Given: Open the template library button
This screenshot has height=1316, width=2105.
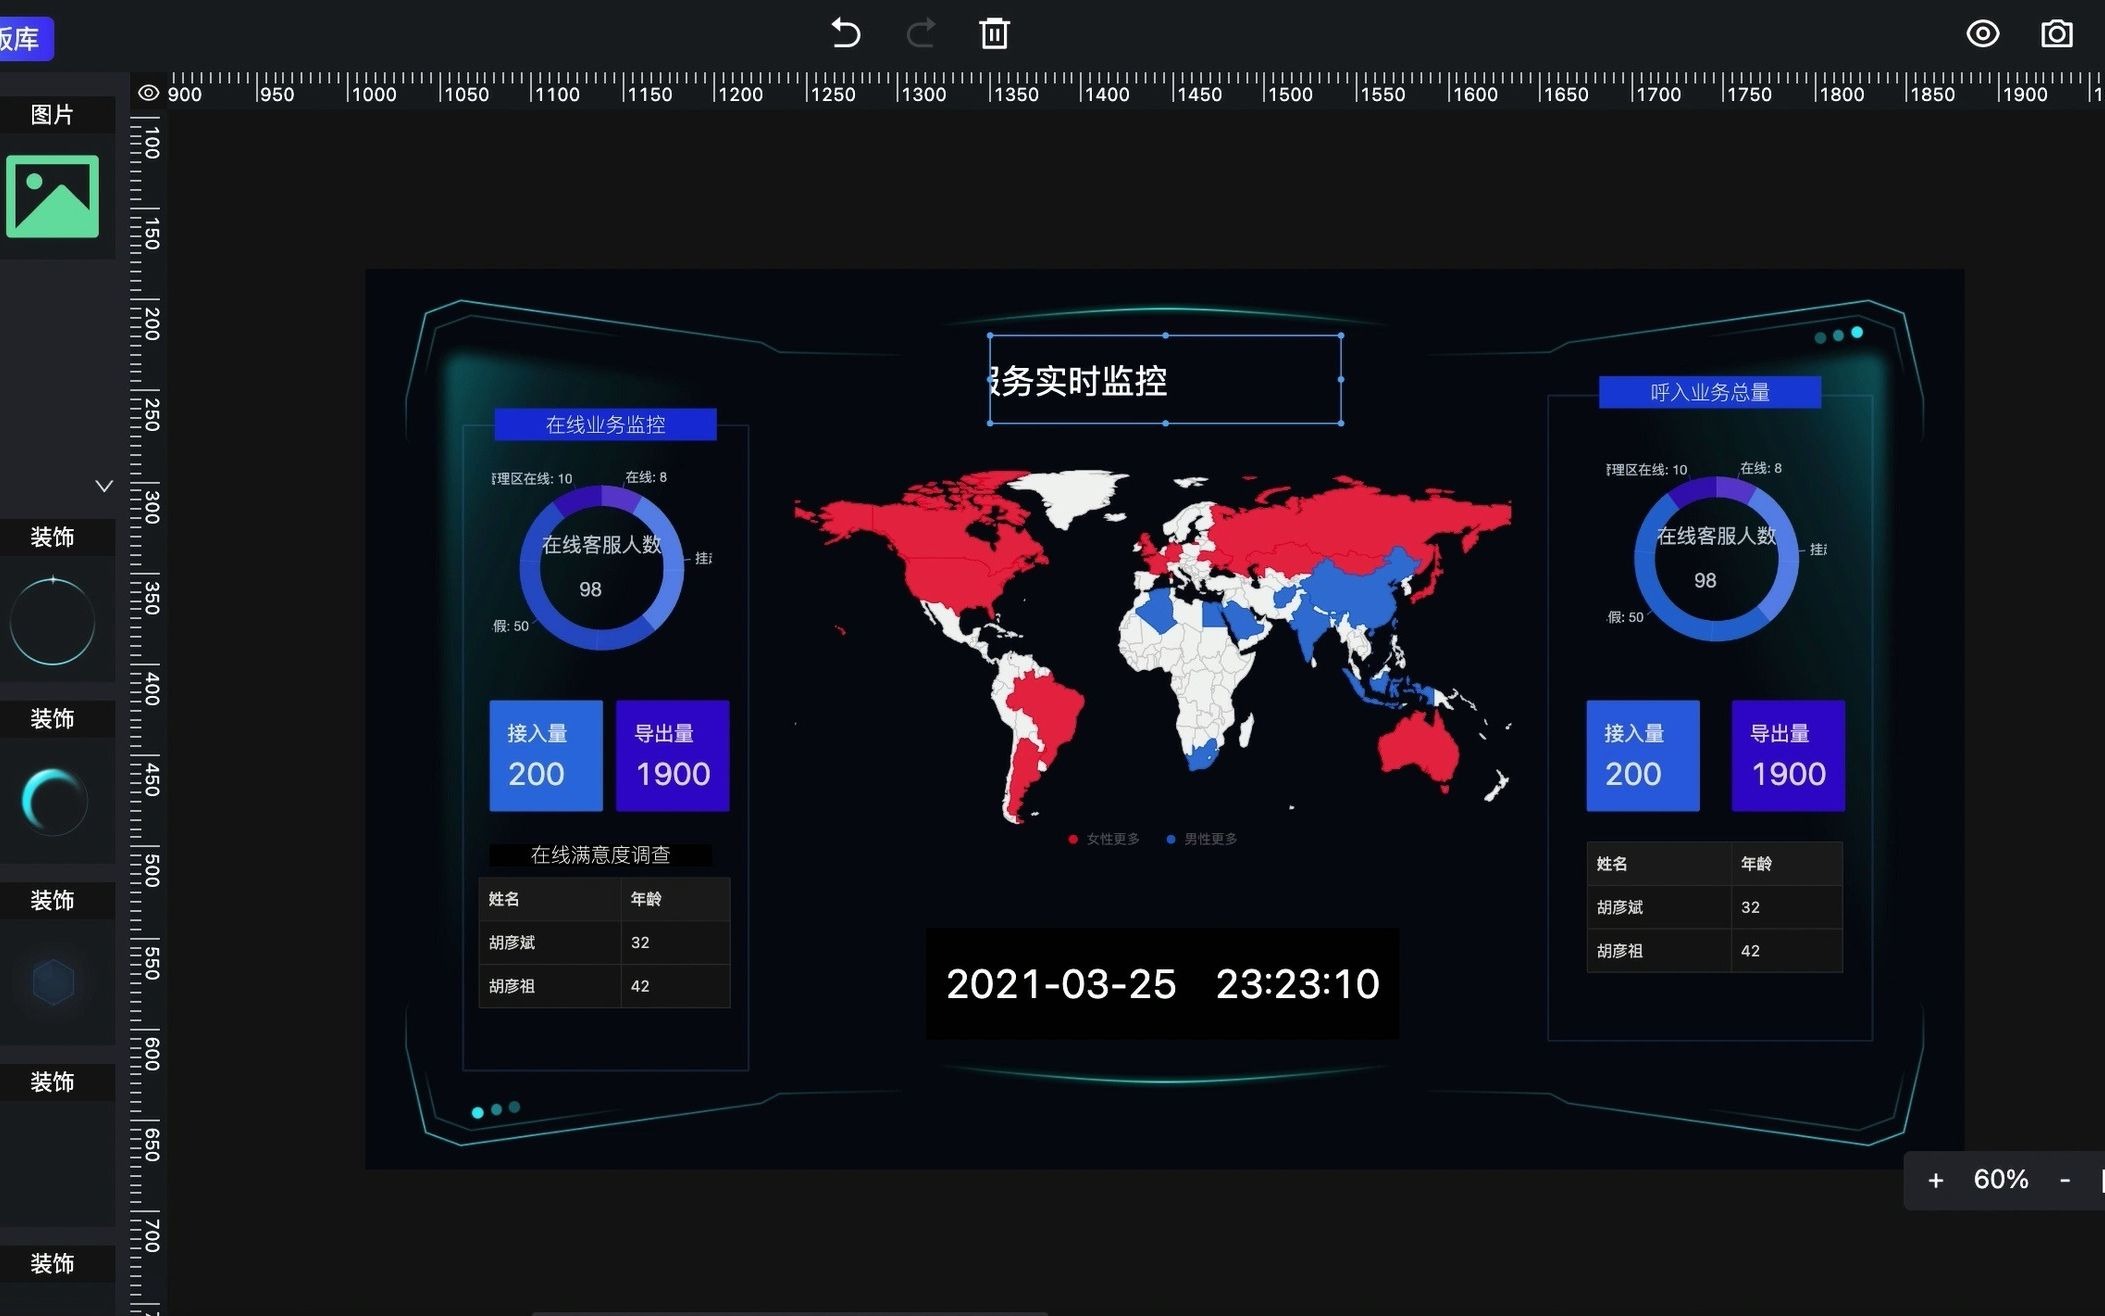Looking at the screenshot, I should (24, 39).
